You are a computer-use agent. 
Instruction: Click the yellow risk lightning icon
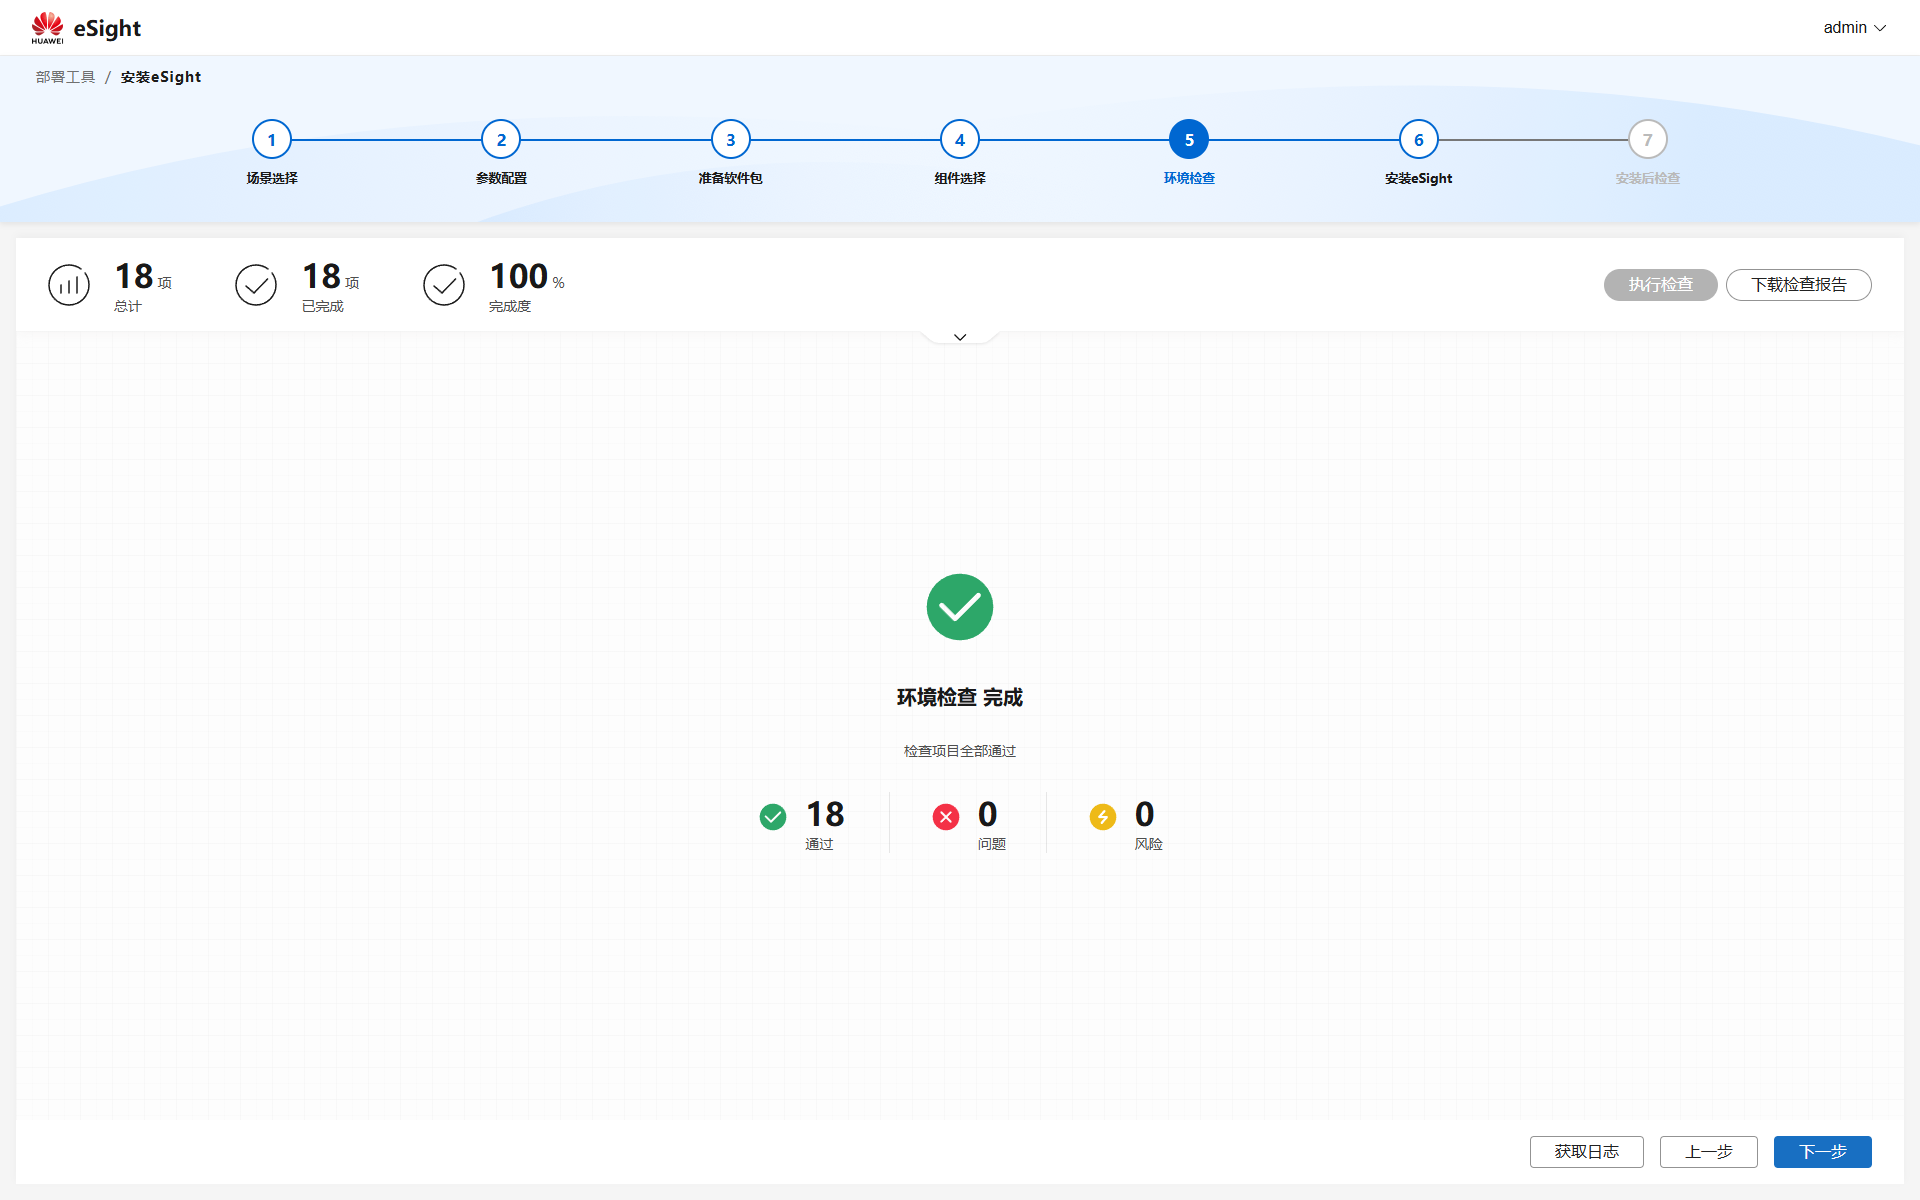pyautogui.click(x=1103, y=817)
